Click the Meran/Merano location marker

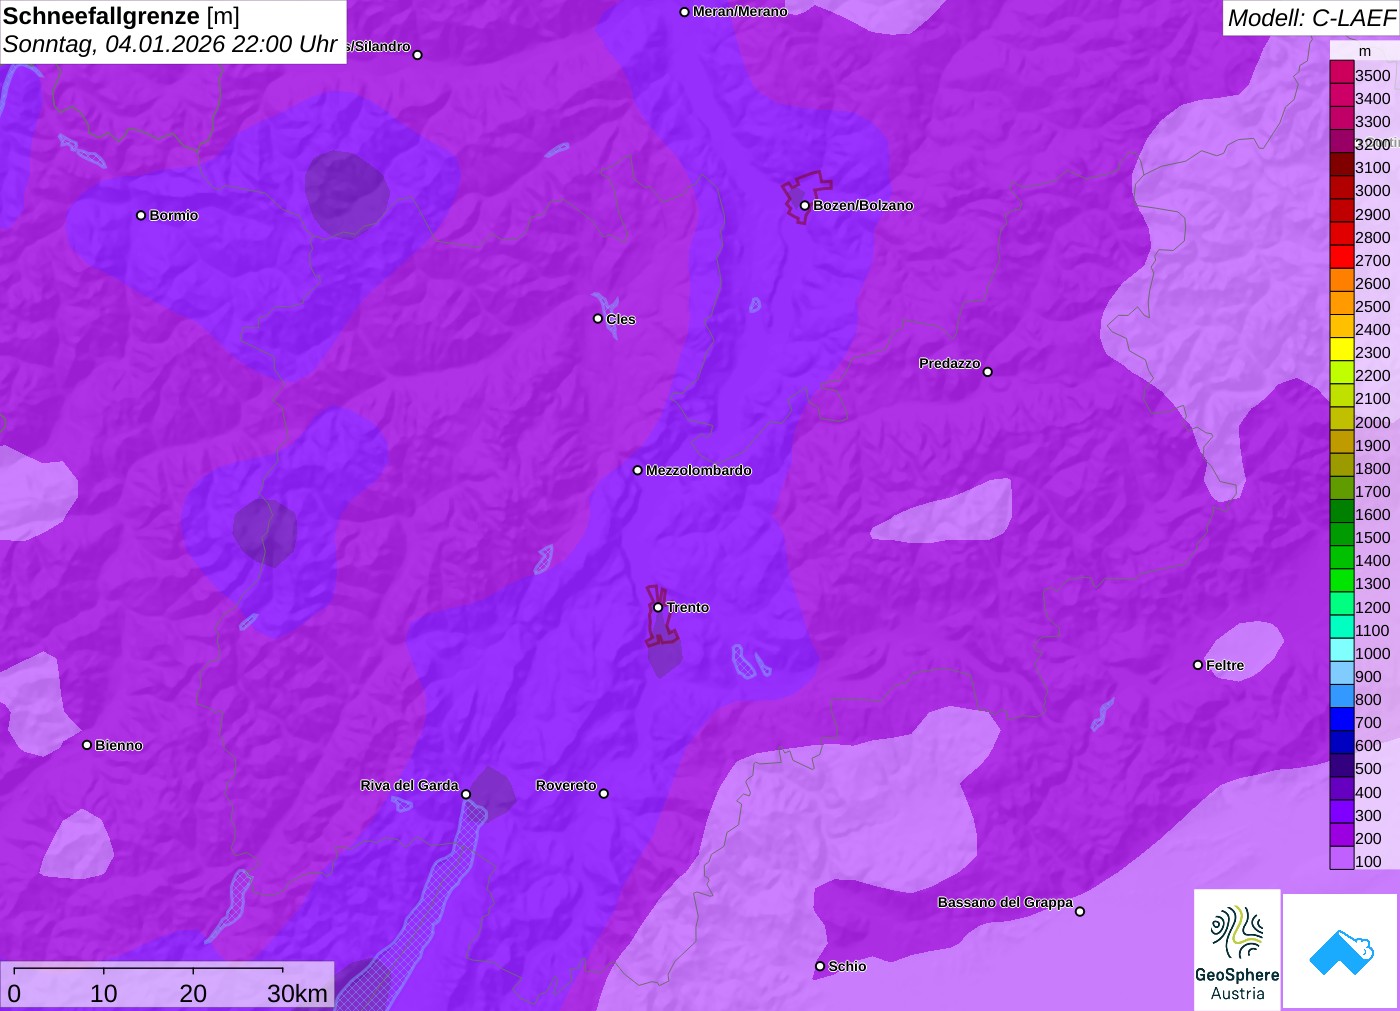click(685, 12)
